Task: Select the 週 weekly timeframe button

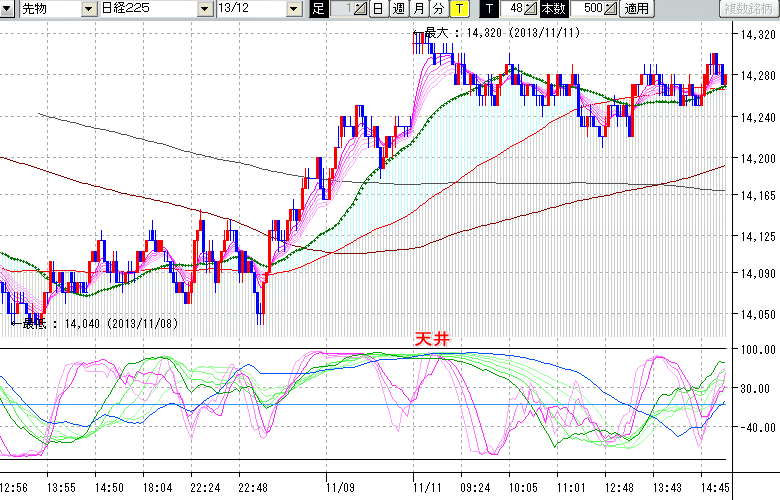Action: [x=398, y=9]
